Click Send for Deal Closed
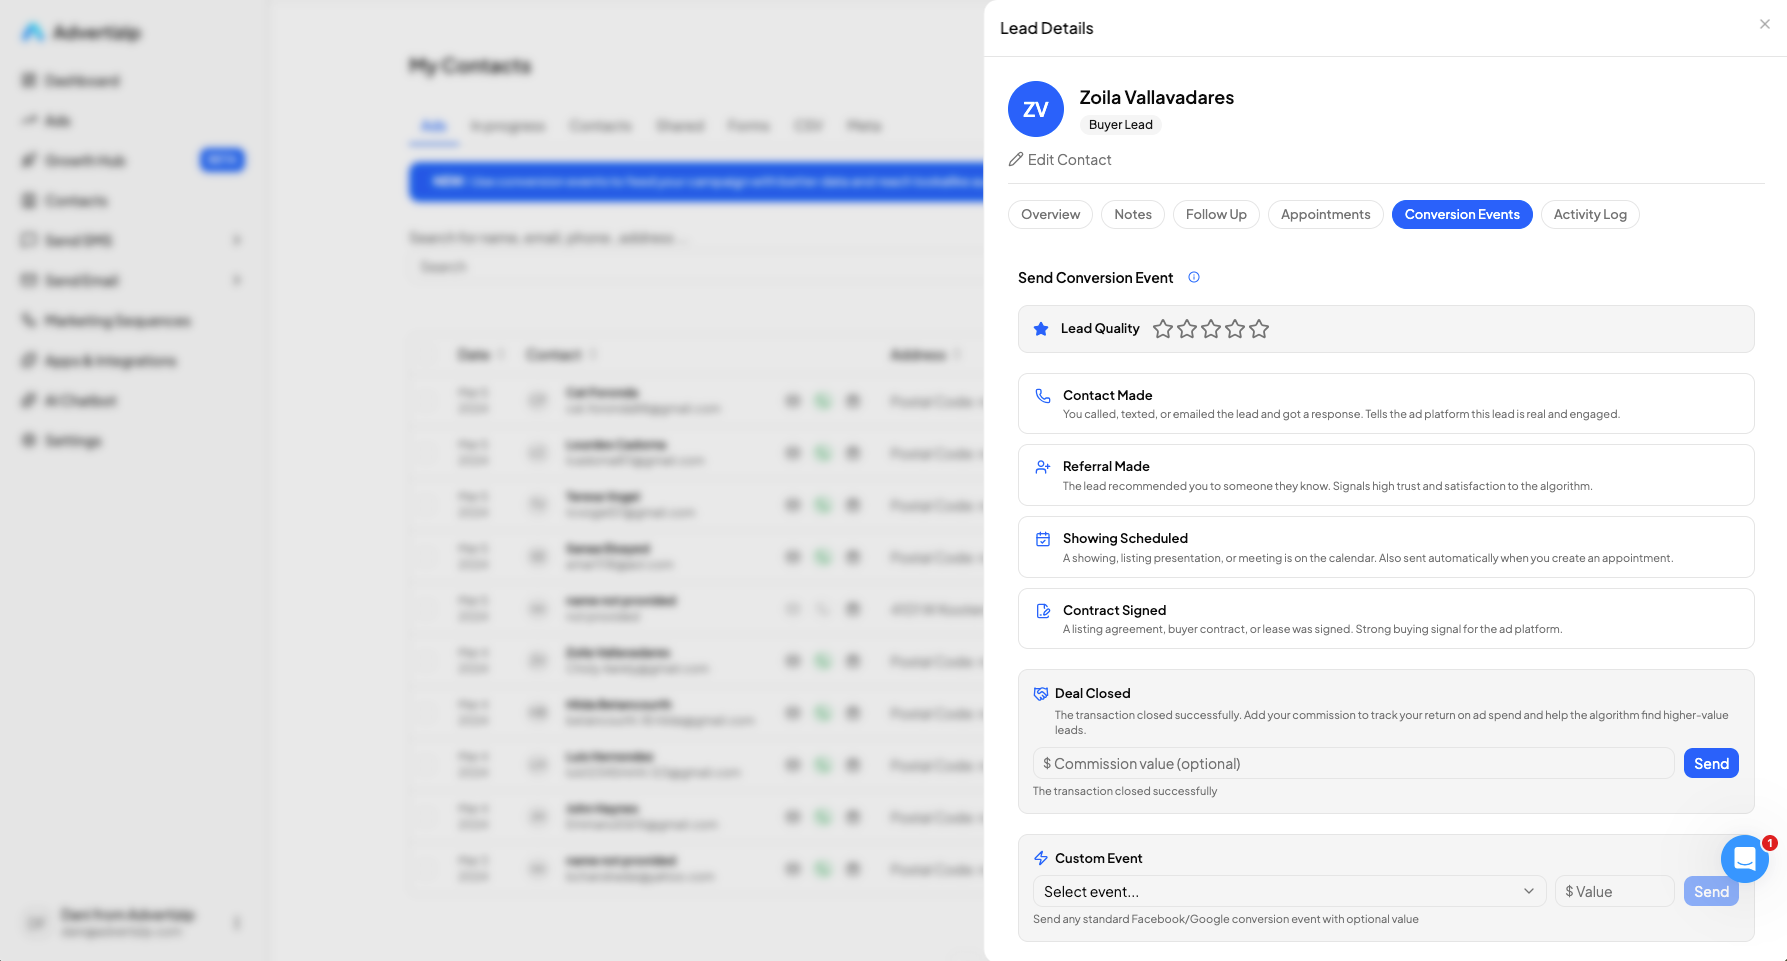This screenshot has width=1787, height=961. click(1711, 764)
